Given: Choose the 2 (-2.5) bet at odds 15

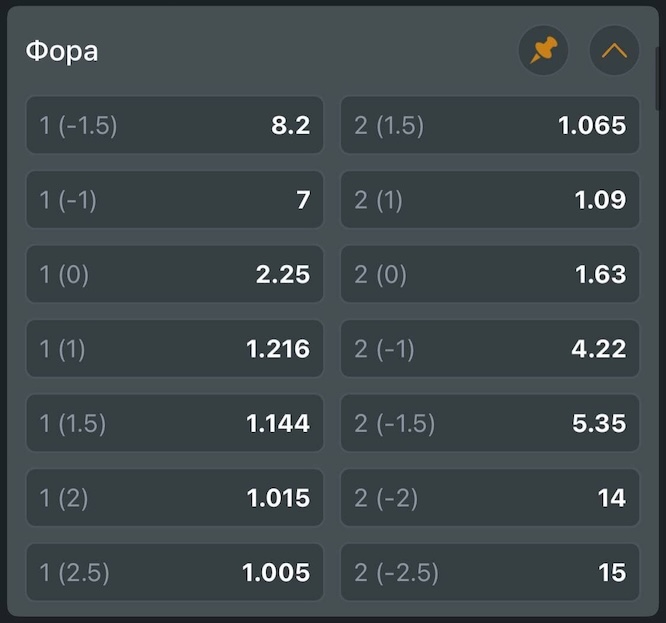Looking at the screenshot, I should [490, 572].
